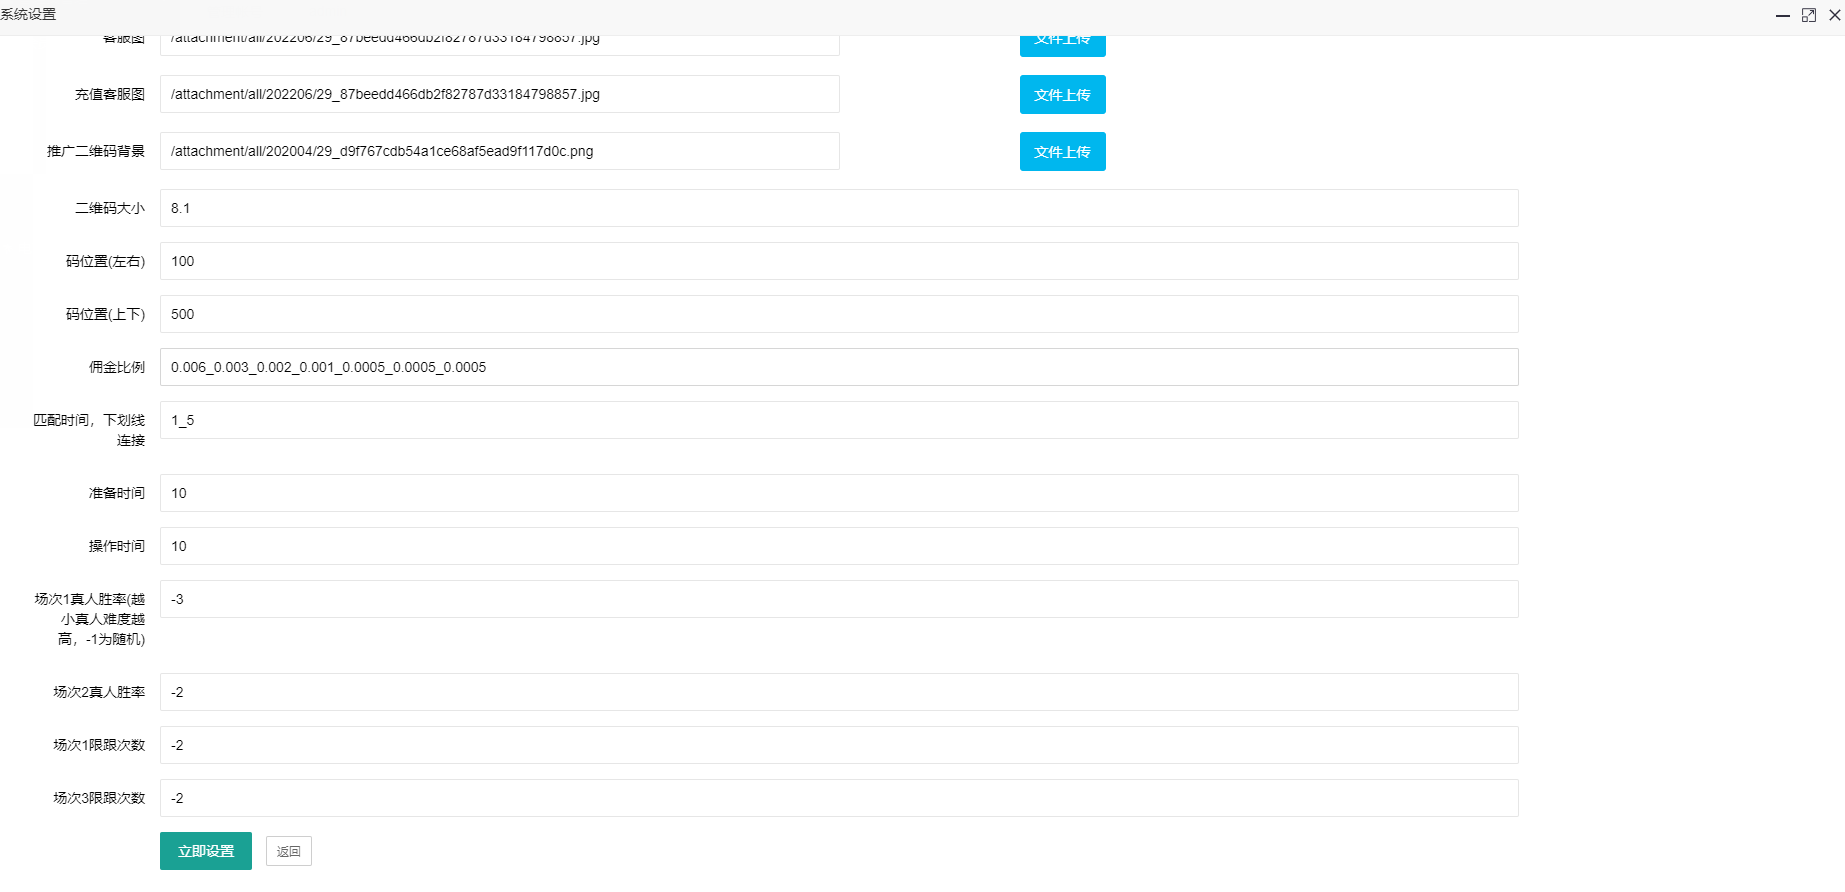Select the 场次3限跟次数 input

[838, 798]
